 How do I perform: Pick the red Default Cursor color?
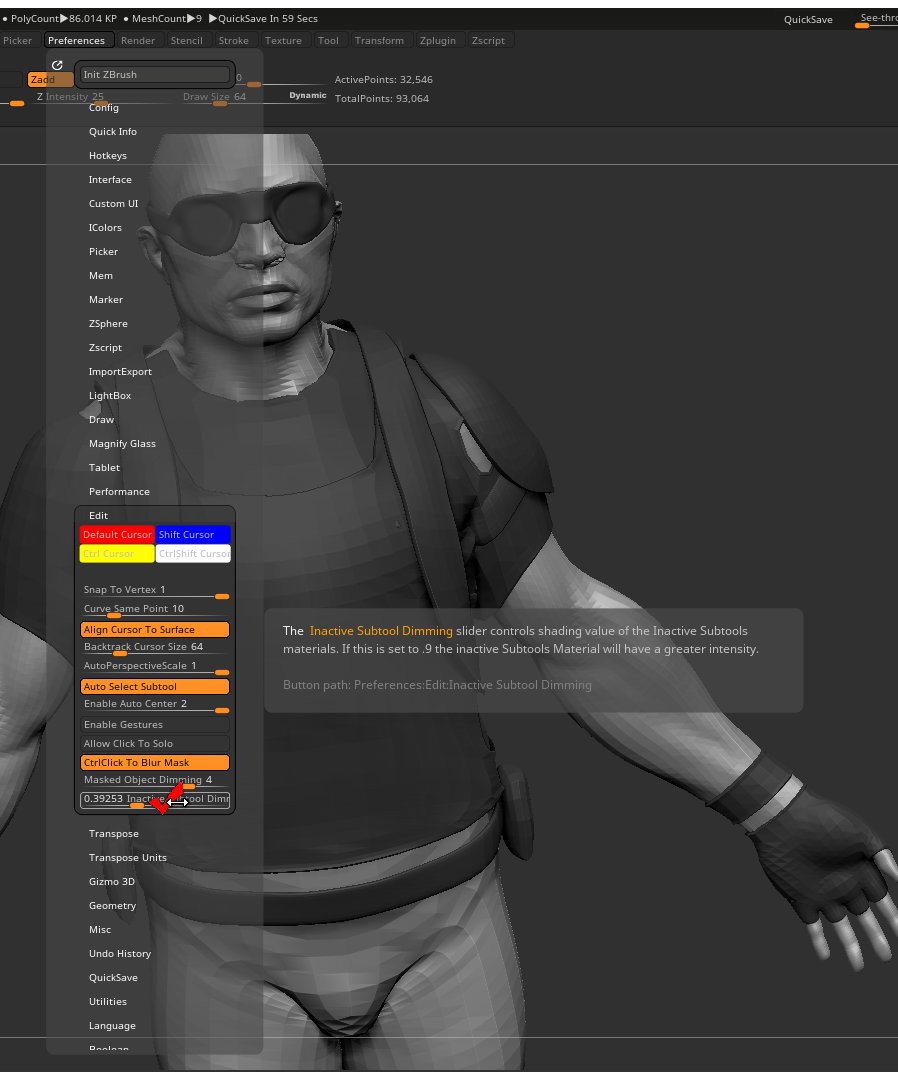click(x=117, y=535)
